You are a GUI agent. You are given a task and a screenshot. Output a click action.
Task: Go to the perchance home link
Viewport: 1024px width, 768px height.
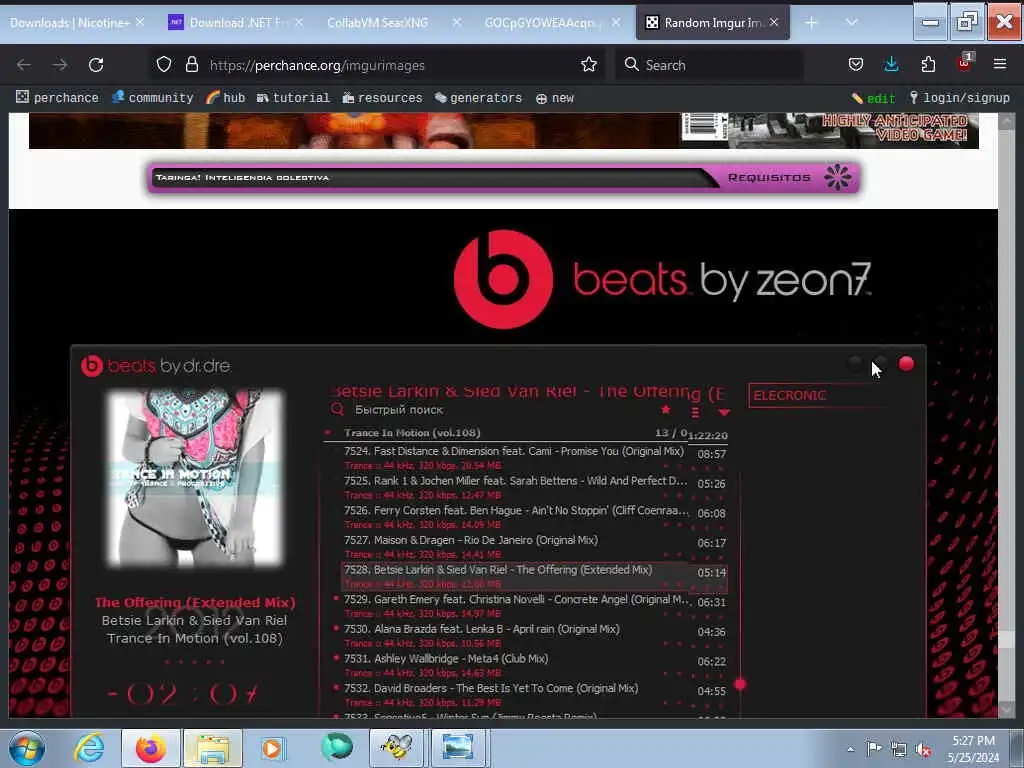click(57, 98)
